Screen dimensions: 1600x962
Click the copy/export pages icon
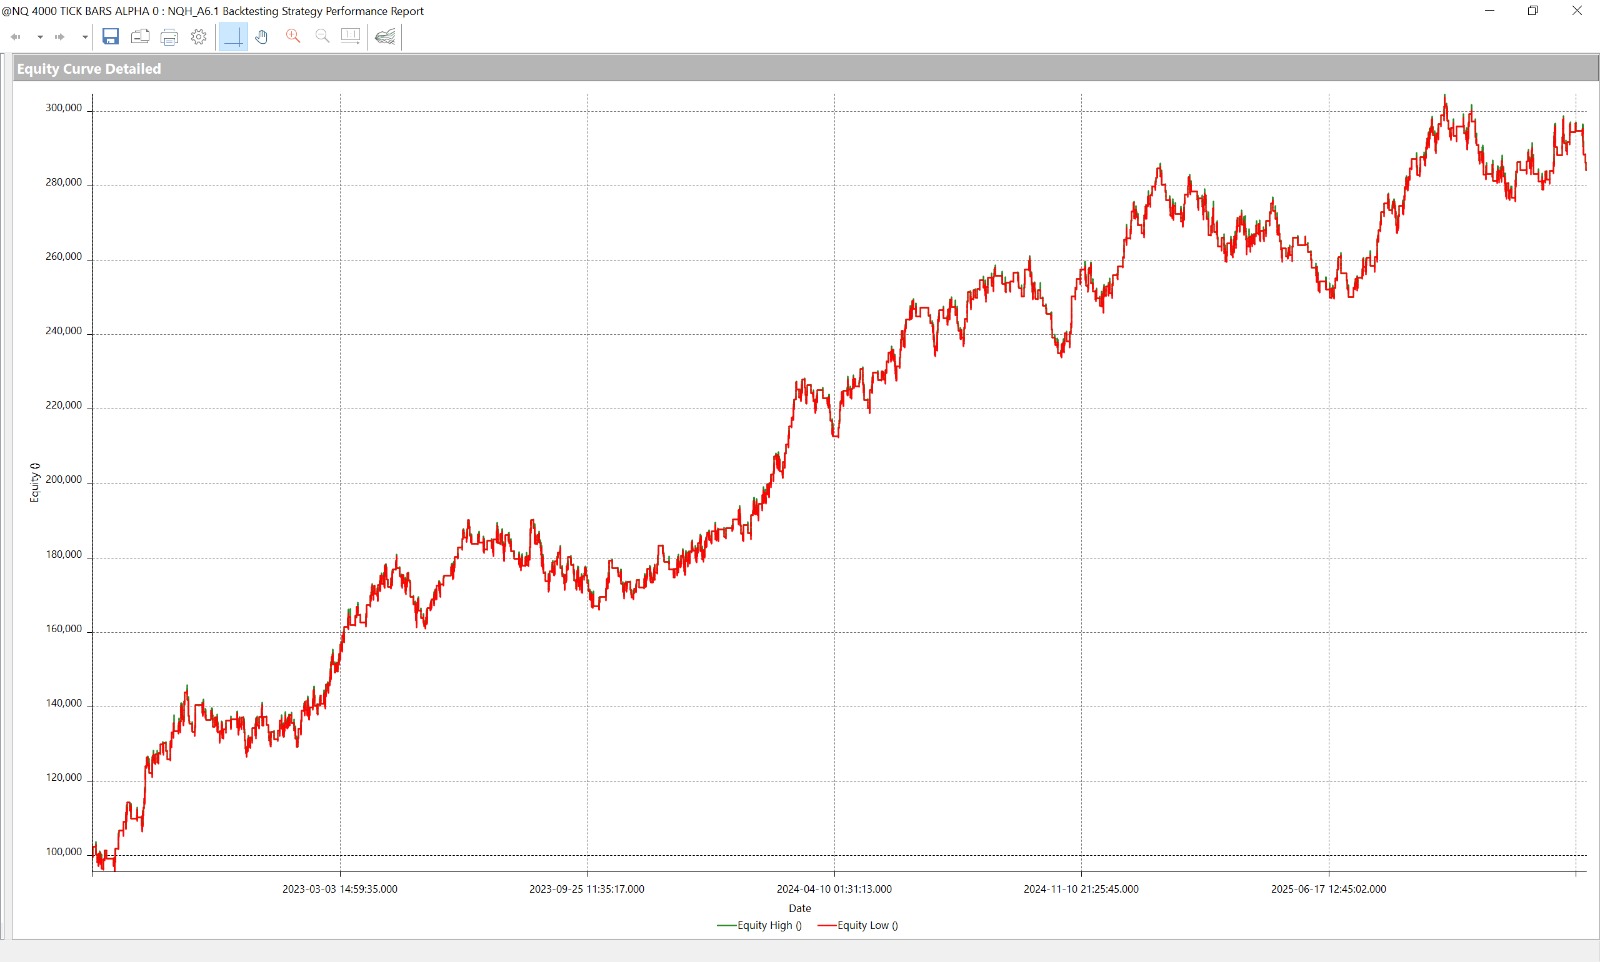point(140,37)
